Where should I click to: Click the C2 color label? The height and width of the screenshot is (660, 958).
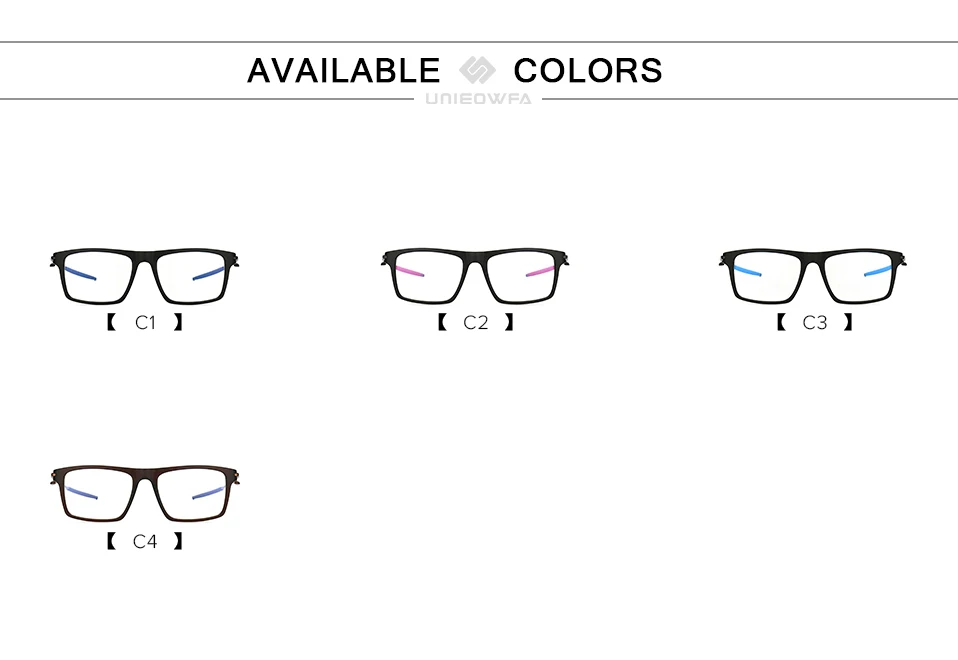[475, 322]
